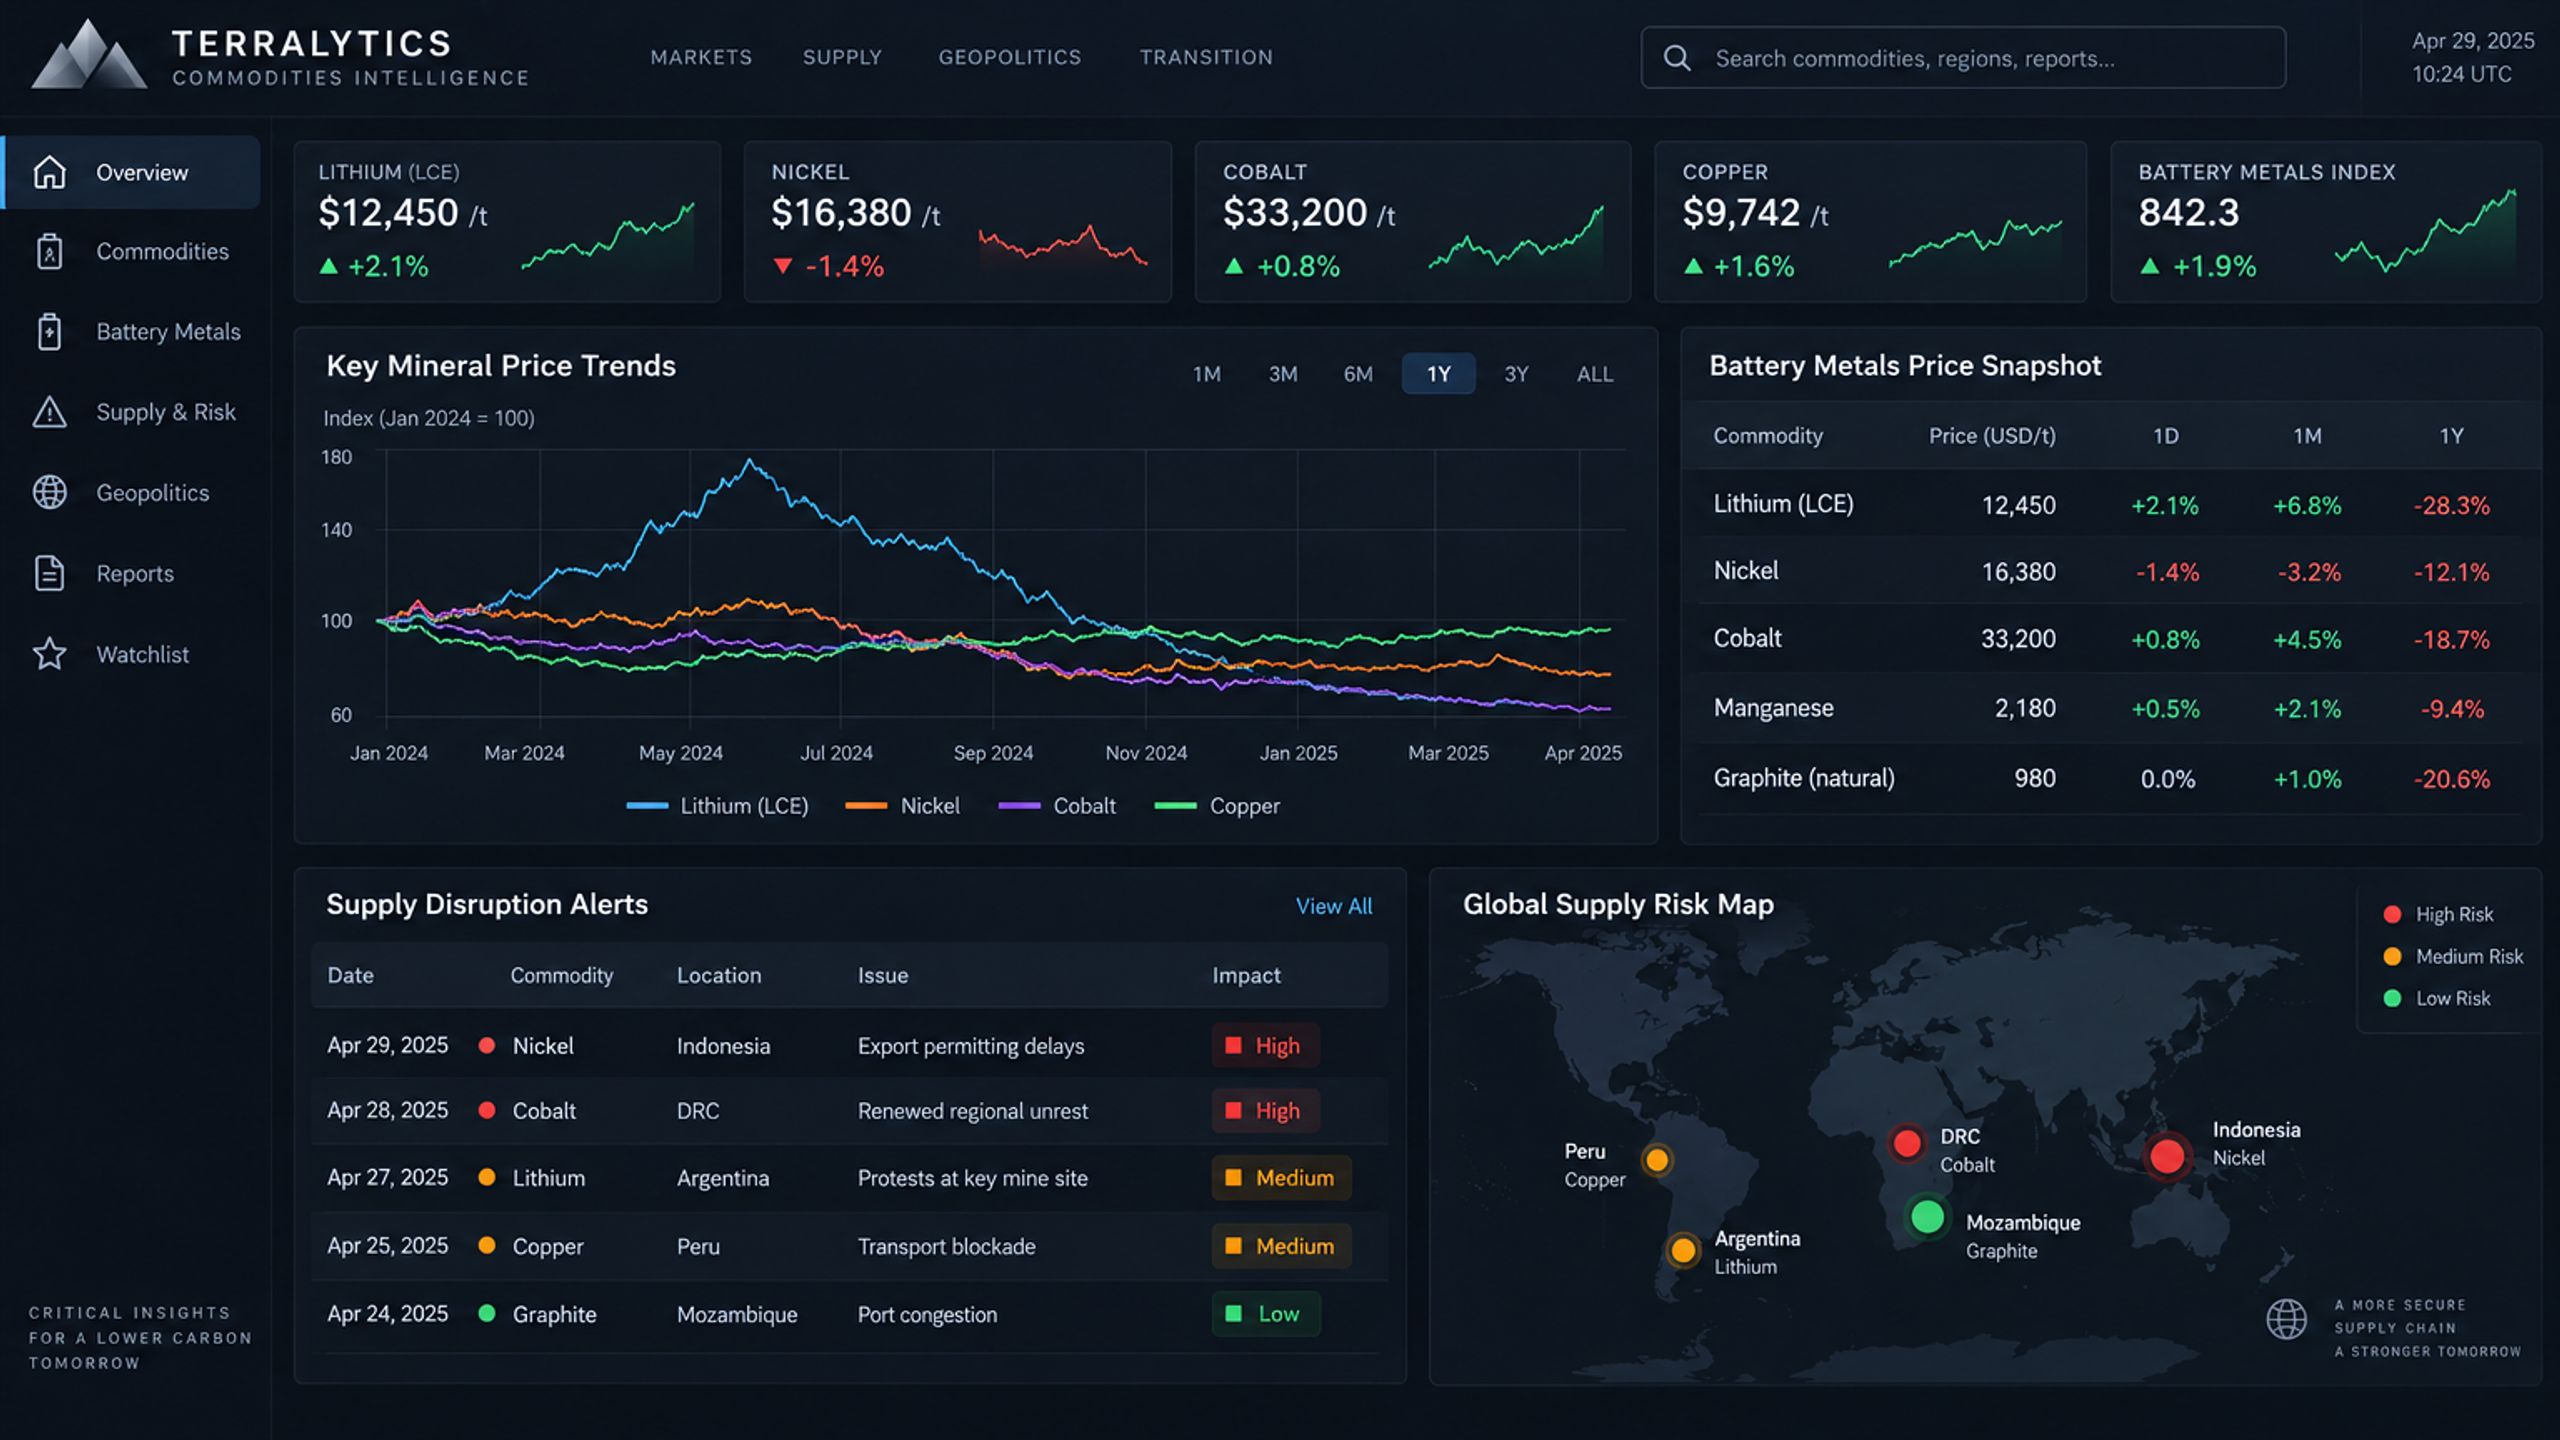
Task: Click the Commodities sidebar icon
Action: point(49,252)
